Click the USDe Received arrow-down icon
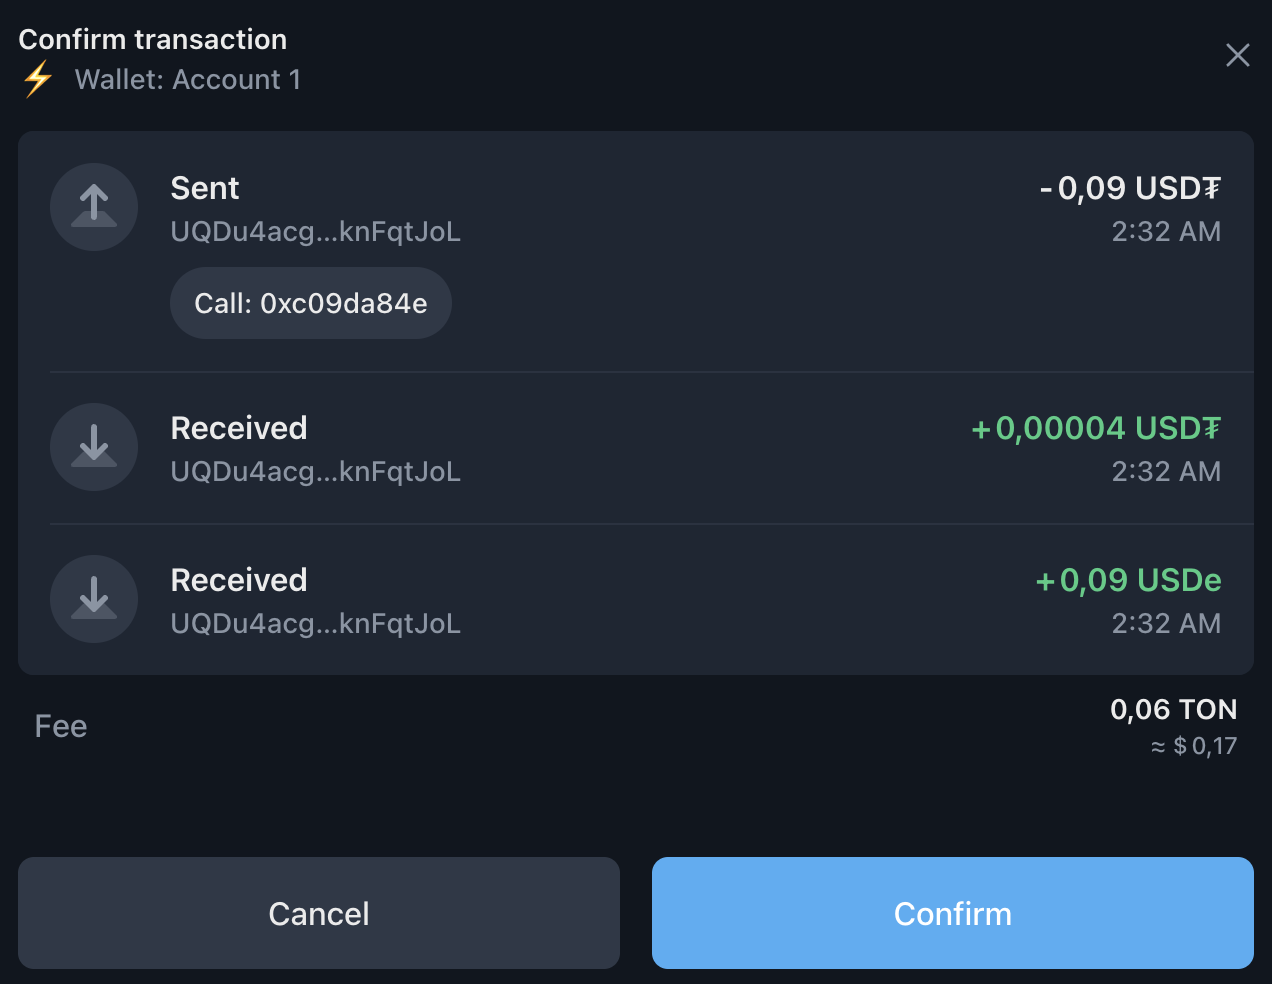This screenshot has height=984, width=1272. point(94,599)
